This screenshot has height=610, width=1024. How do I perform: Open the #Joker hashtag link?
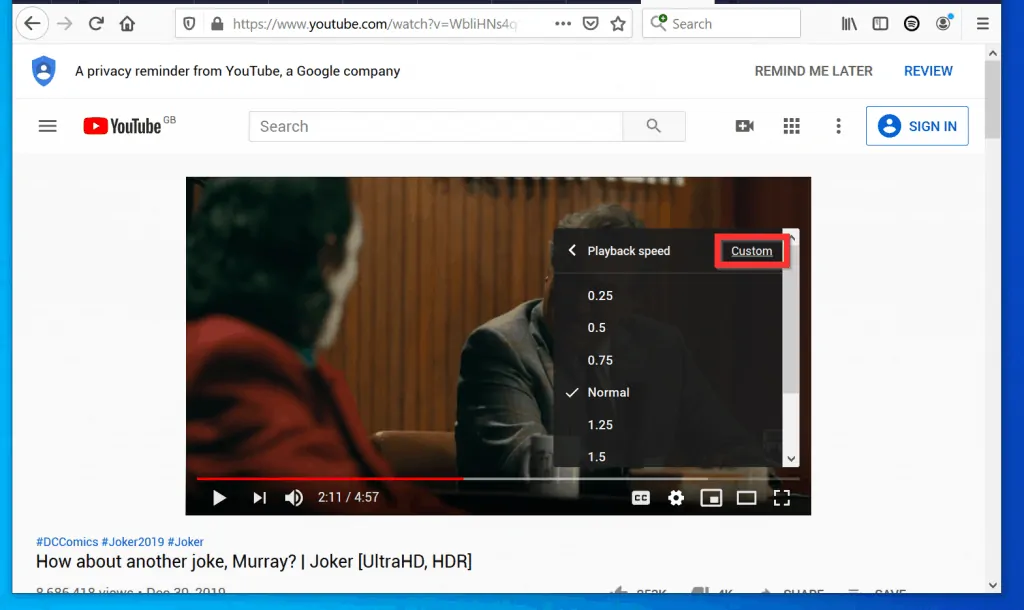point(185,542)
